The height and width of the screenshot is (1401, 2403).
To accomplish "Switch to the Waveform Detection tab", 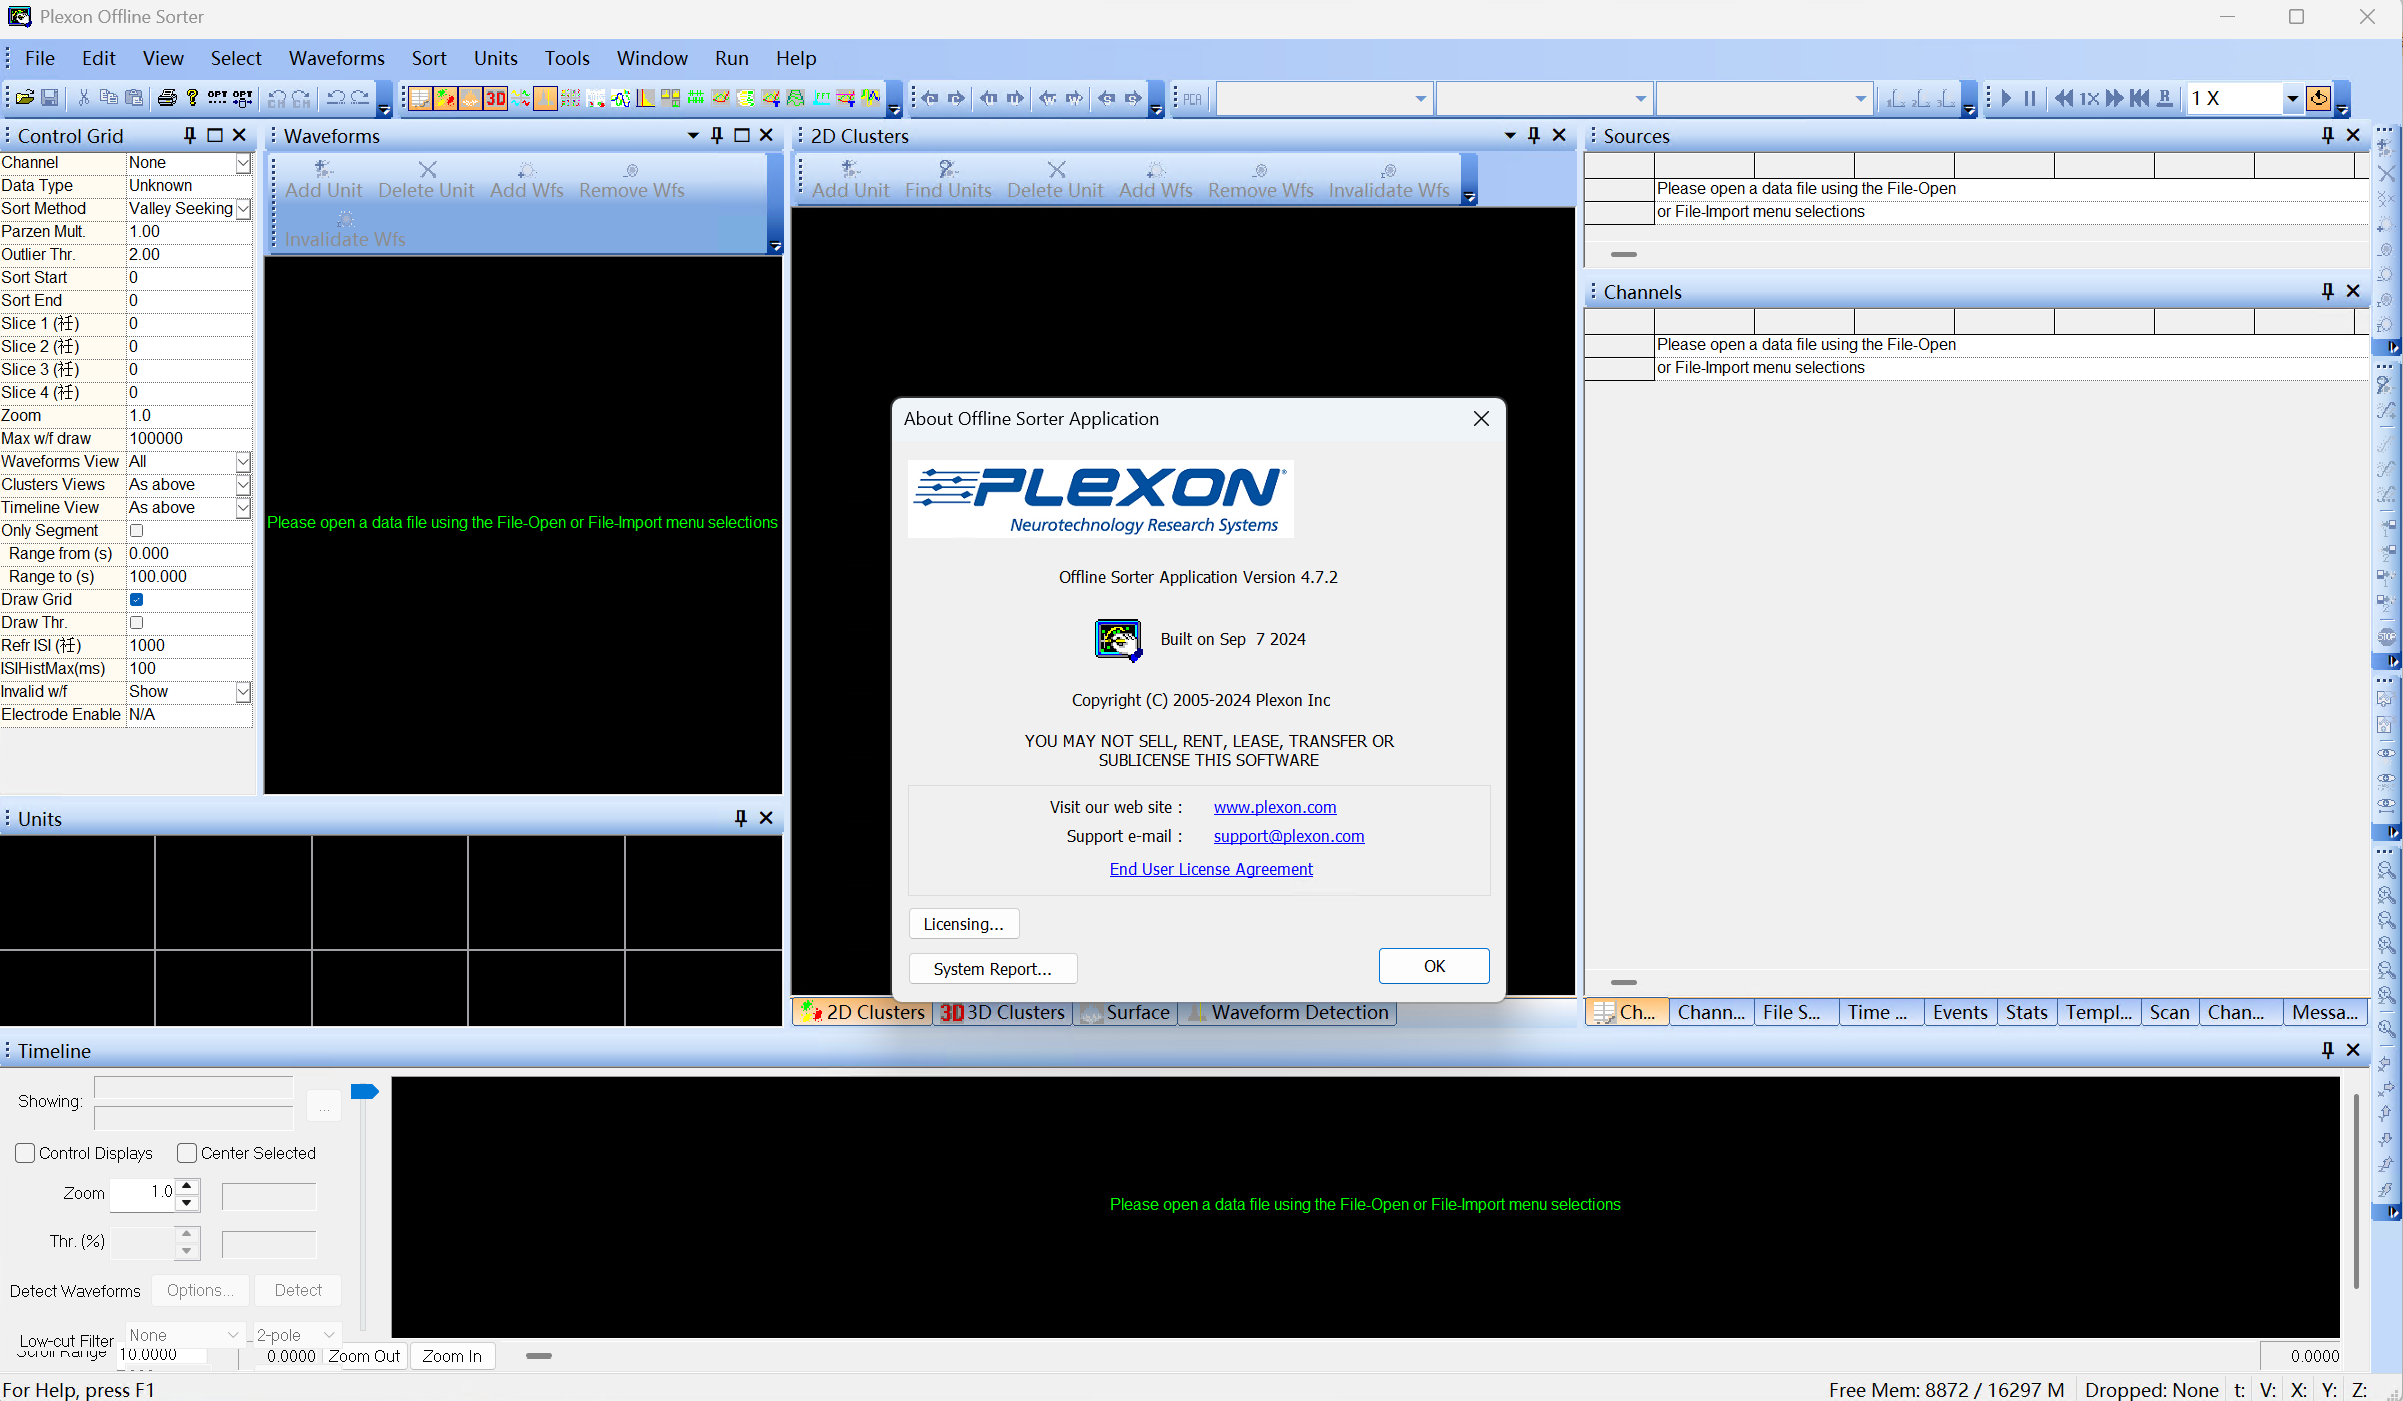I will 1289,1012.
